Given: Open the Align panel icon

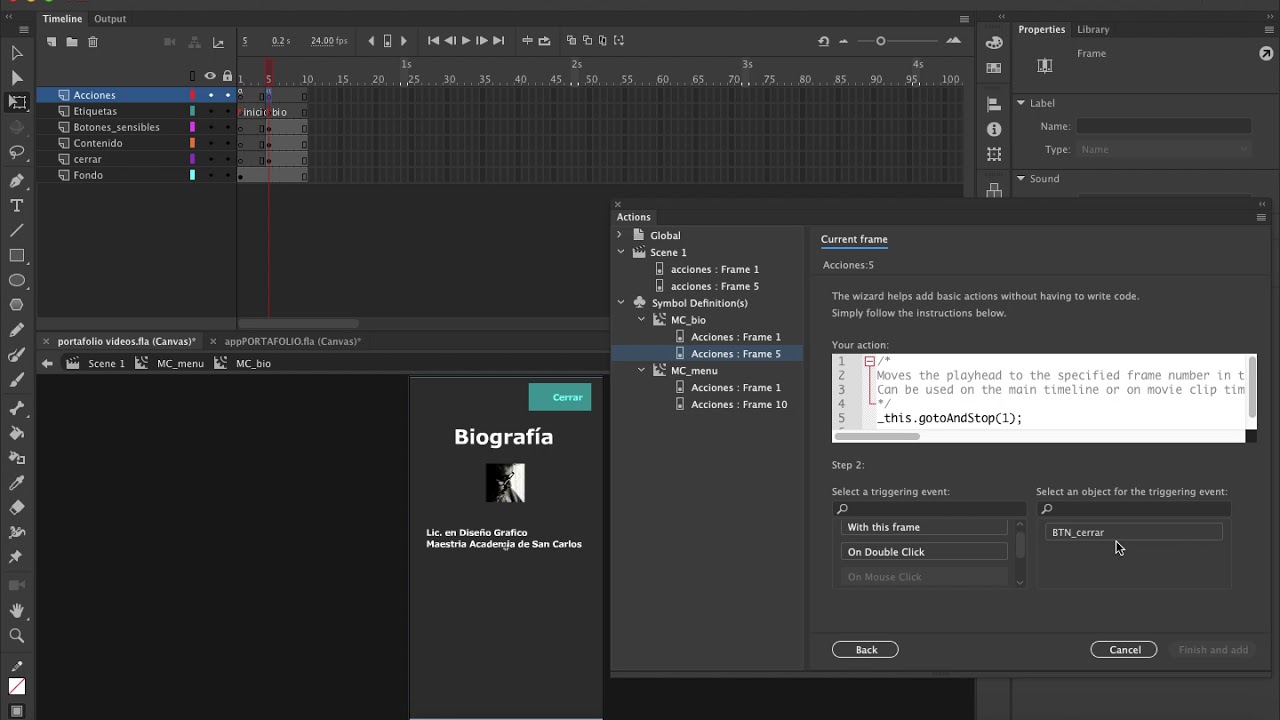Looking at the screenshot, I should point(994,104).
